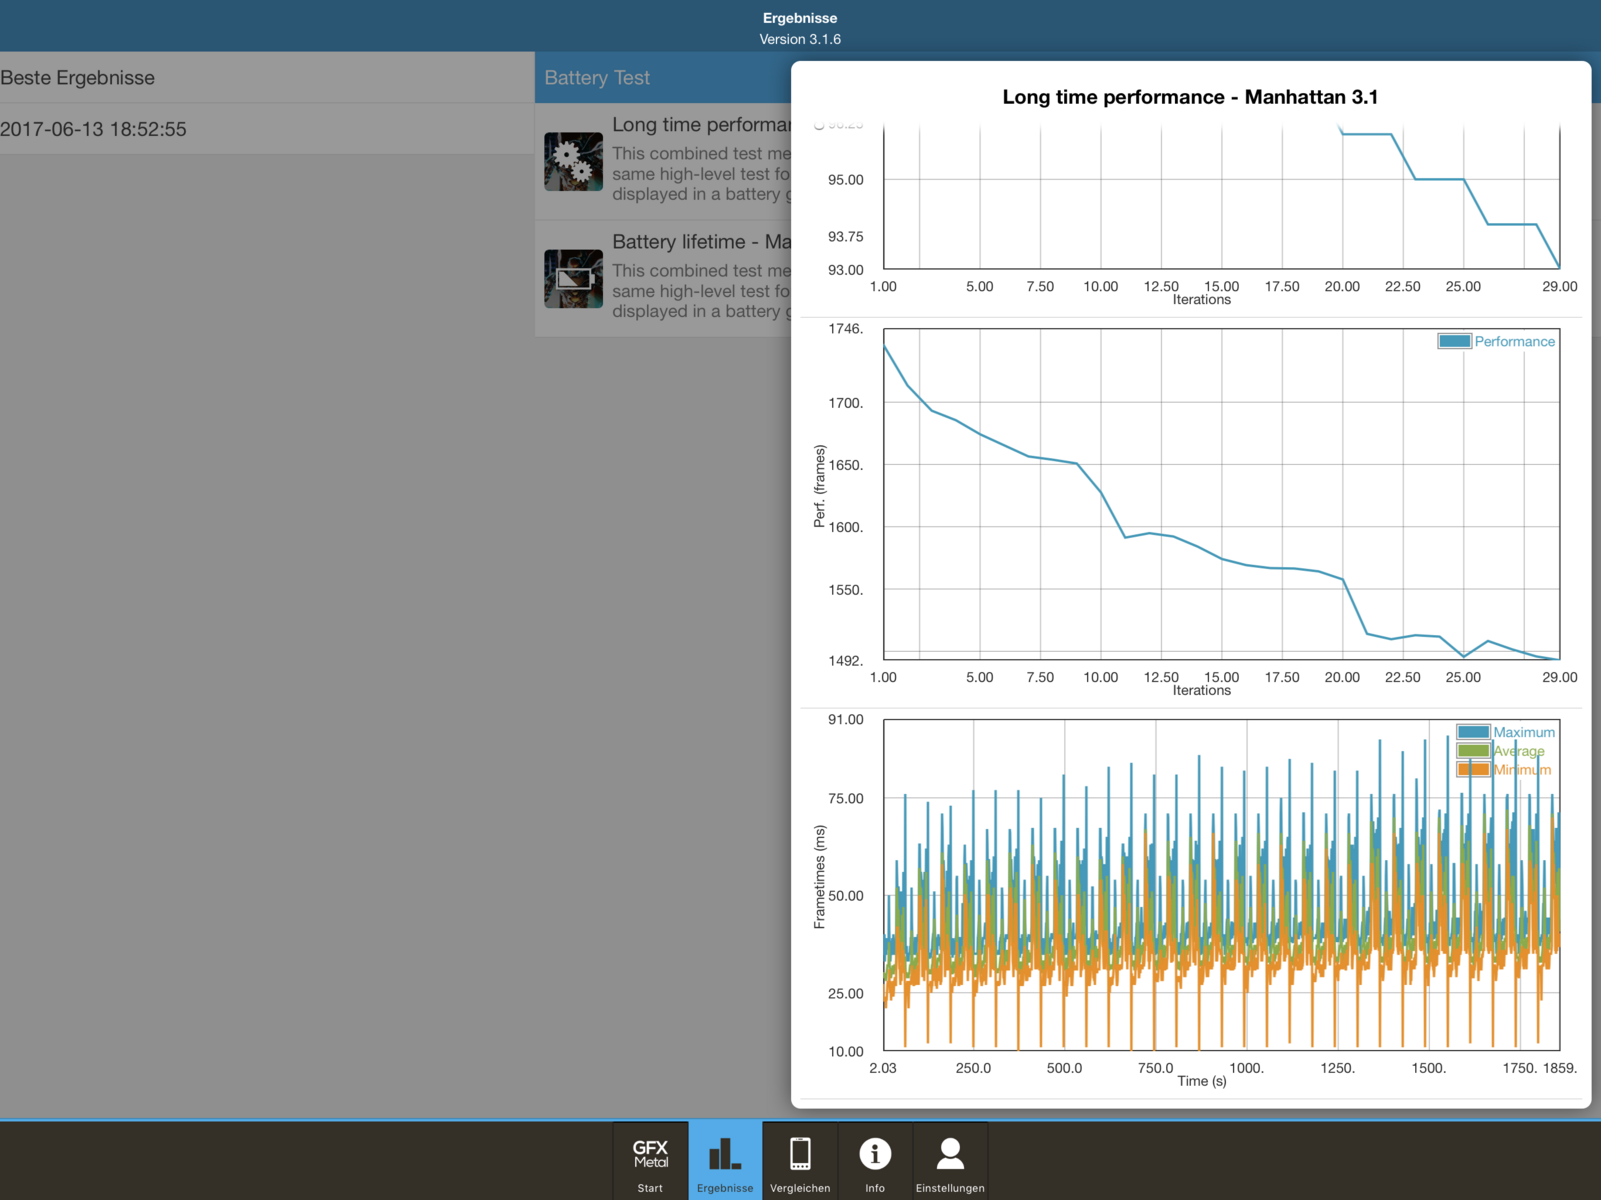Click the Time (s) axis label

tap(1201, 1081)
